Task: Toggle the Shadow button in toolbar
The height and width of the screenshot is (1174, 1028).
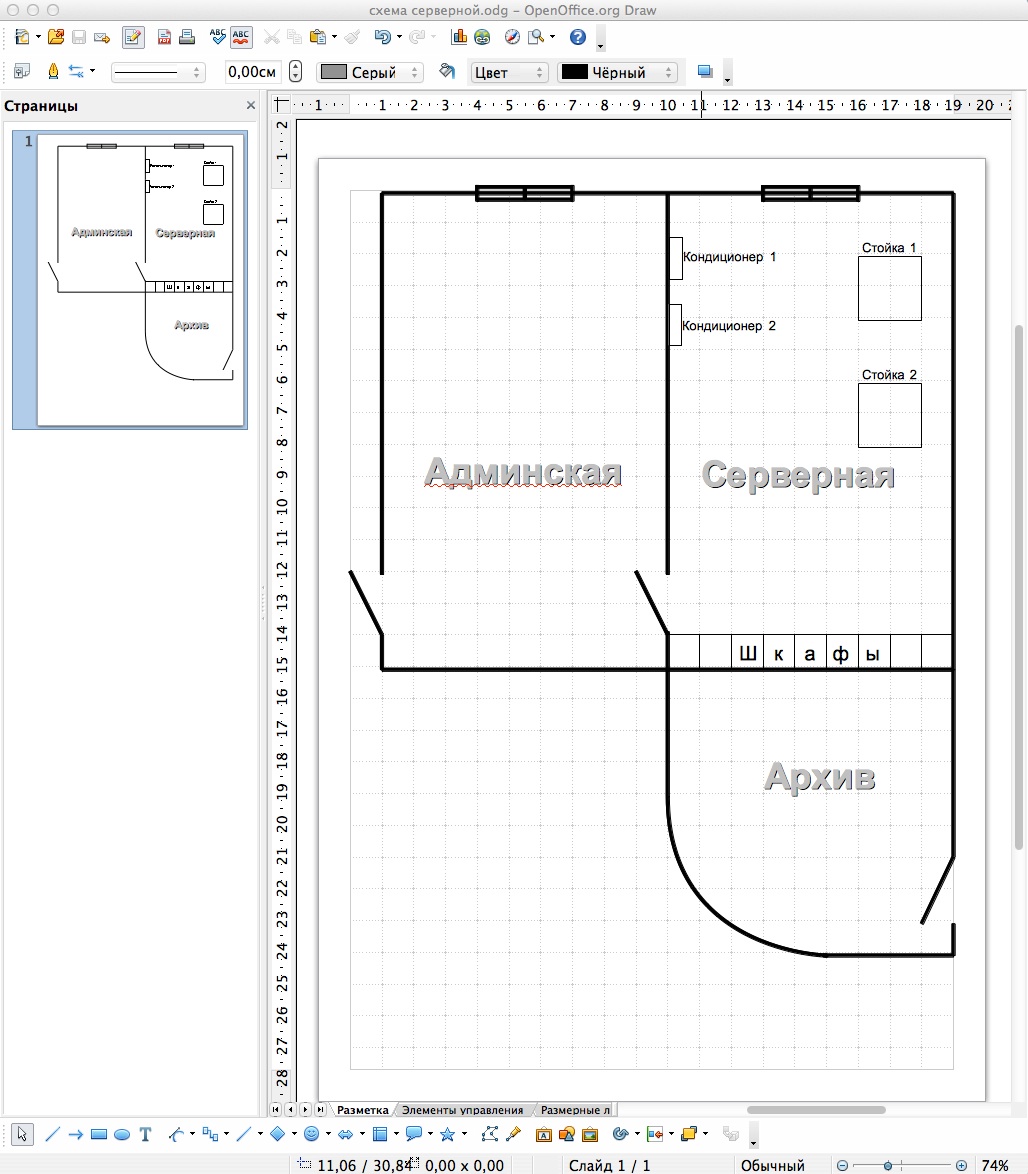Action: tap(705, 72)
